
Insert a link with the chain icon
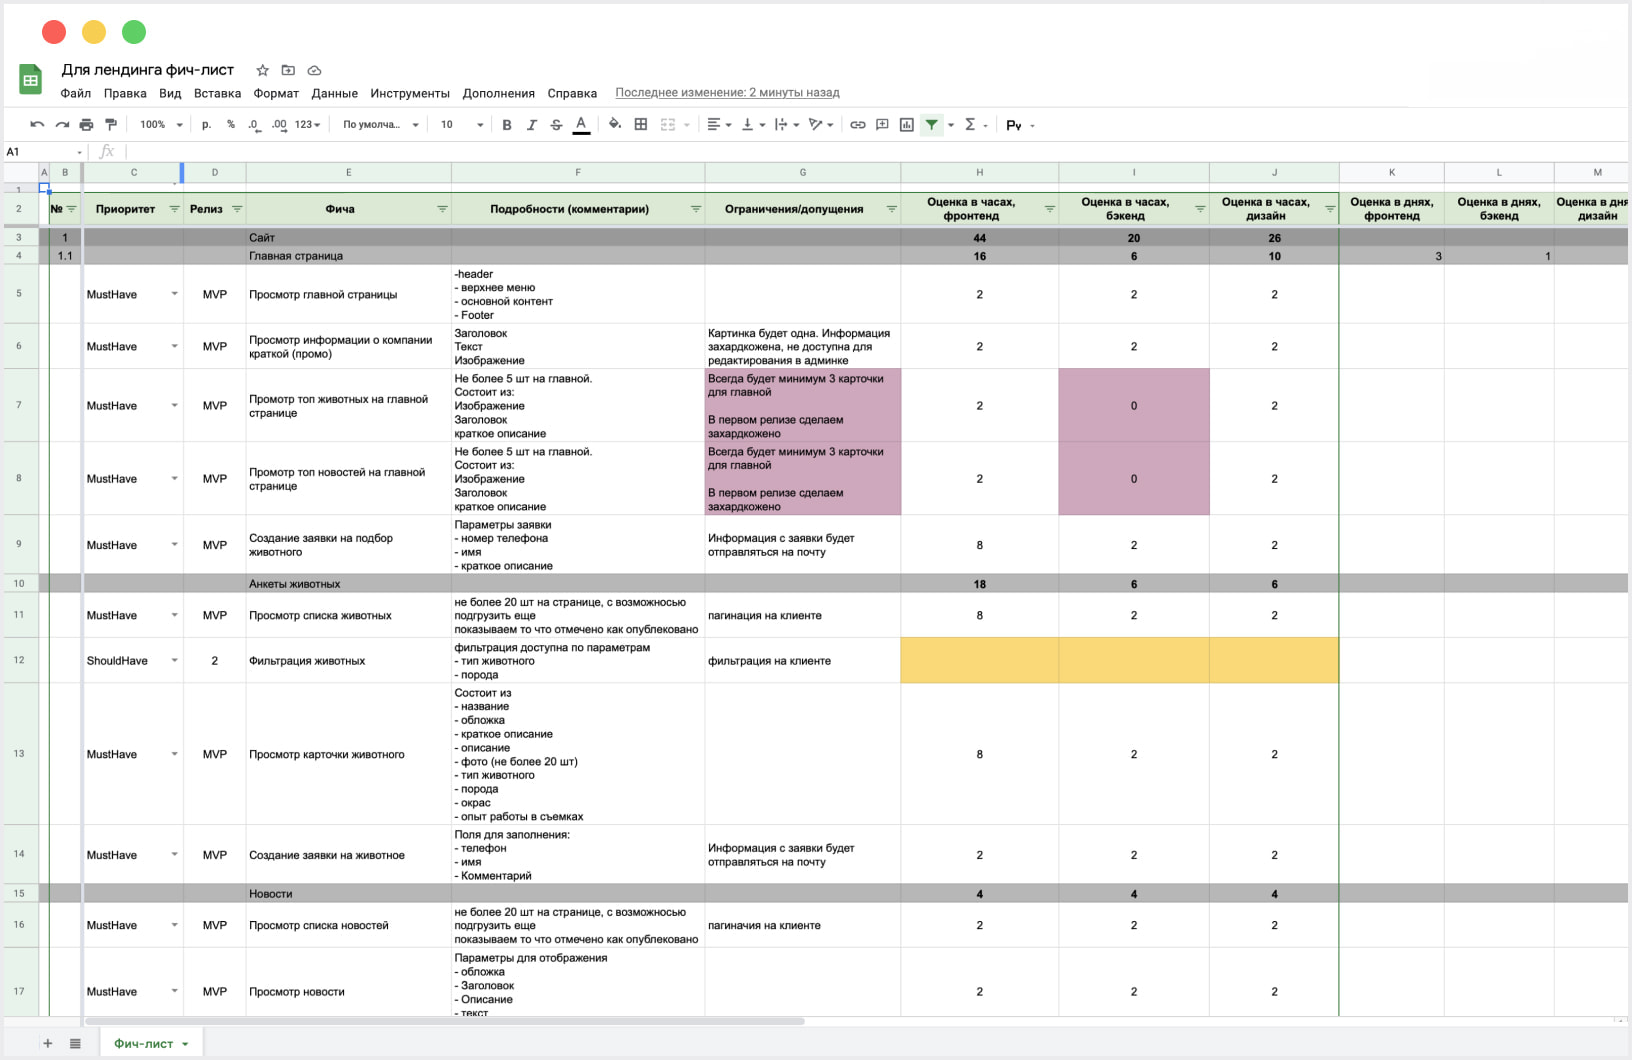click(857, 125)
